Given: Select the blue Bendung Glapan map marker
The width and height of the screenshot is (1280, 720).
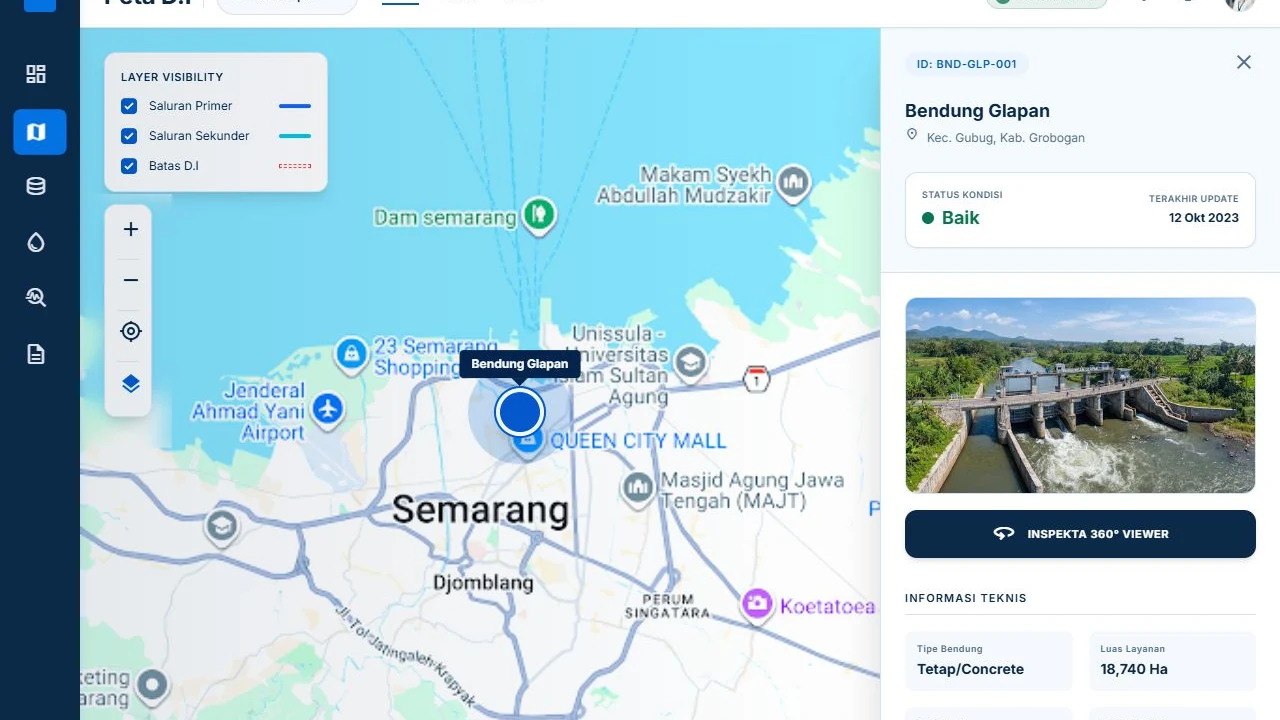Looking at the screenshot, I should (520, 411).
